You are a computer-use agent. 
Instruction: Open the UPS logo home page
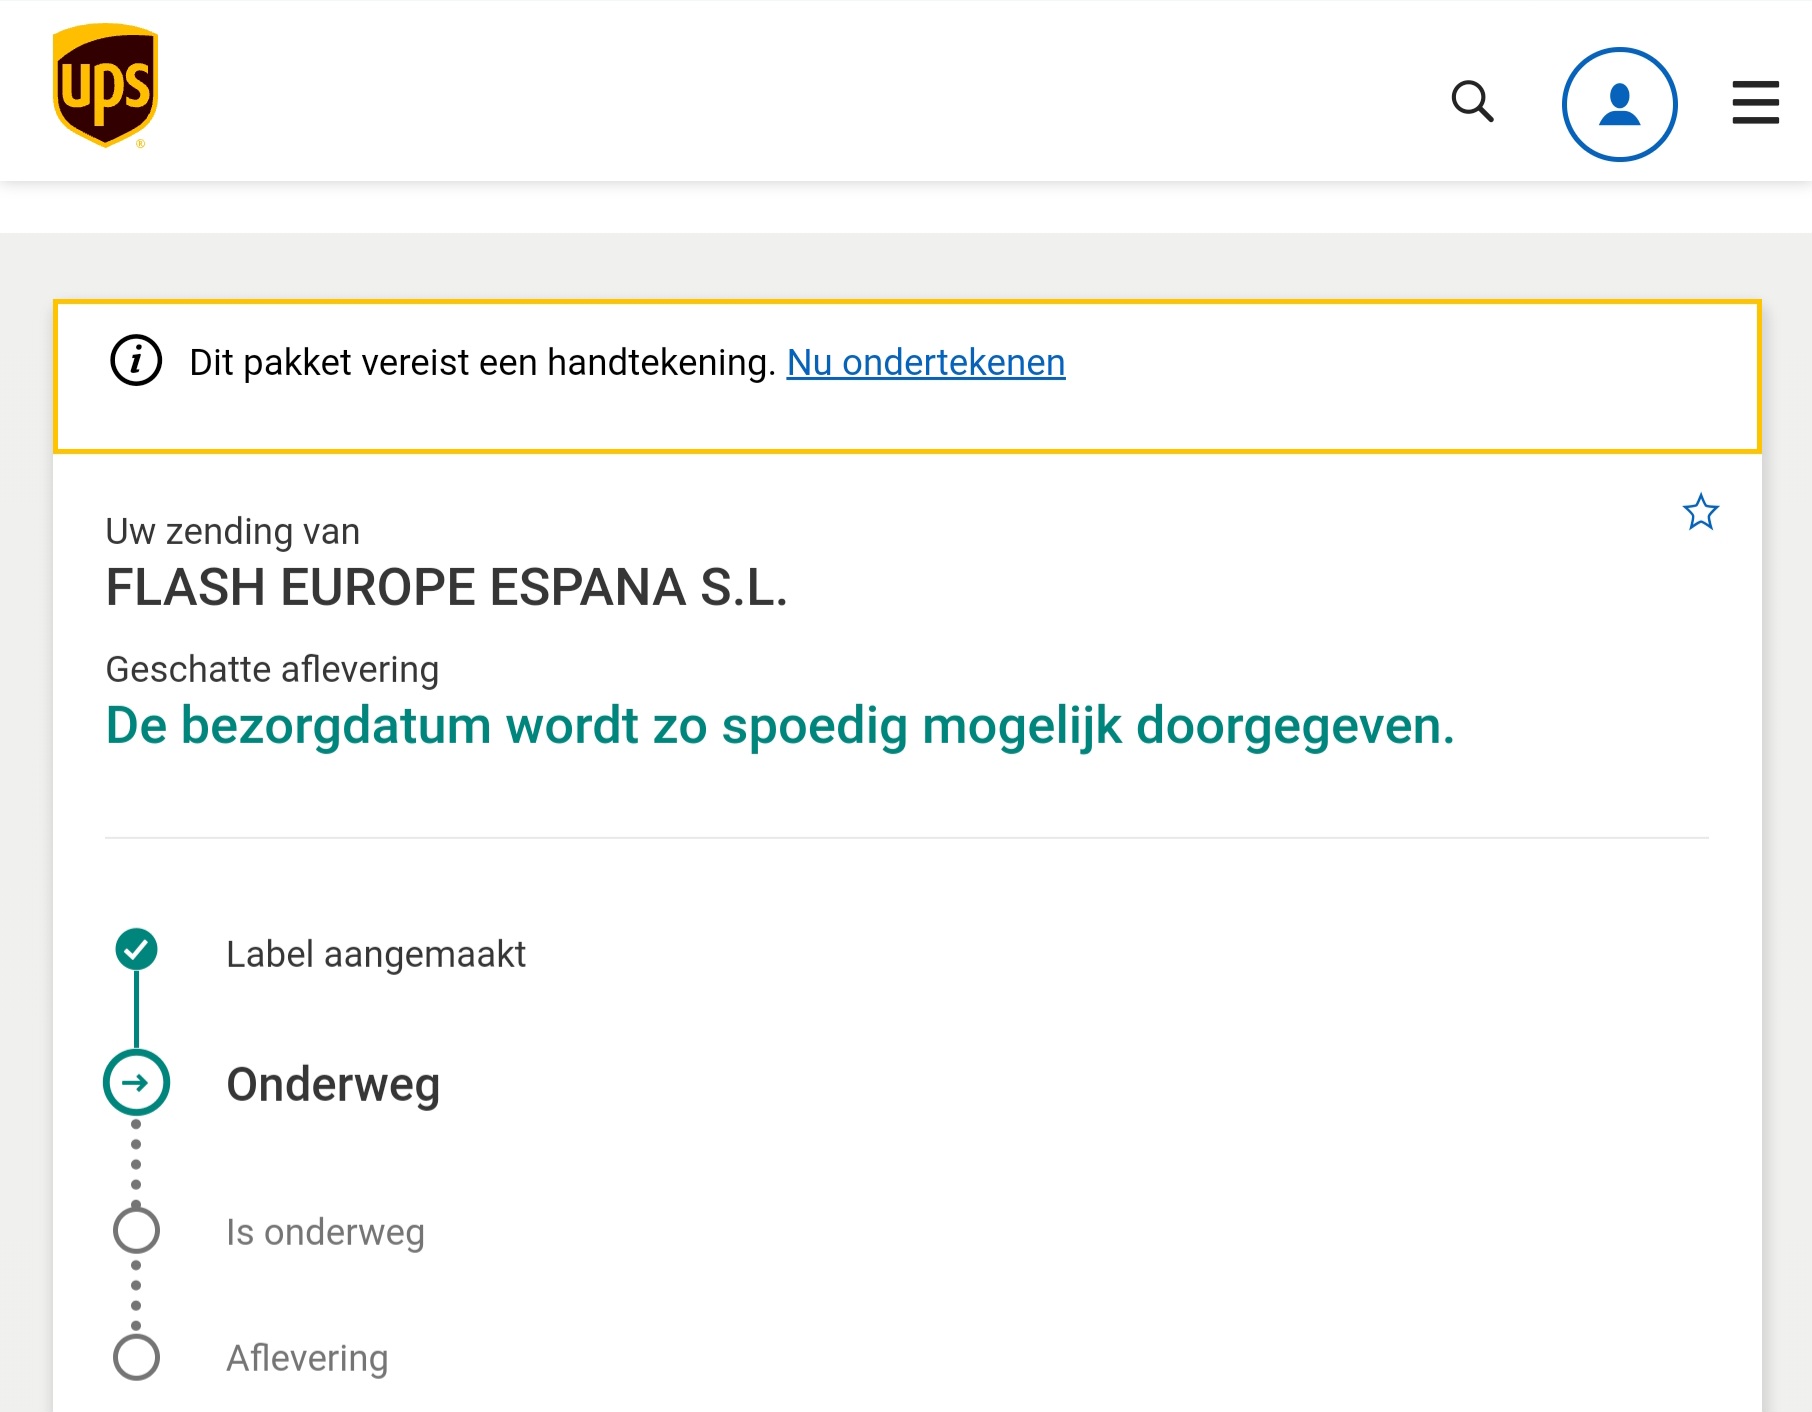pos(106,86)
